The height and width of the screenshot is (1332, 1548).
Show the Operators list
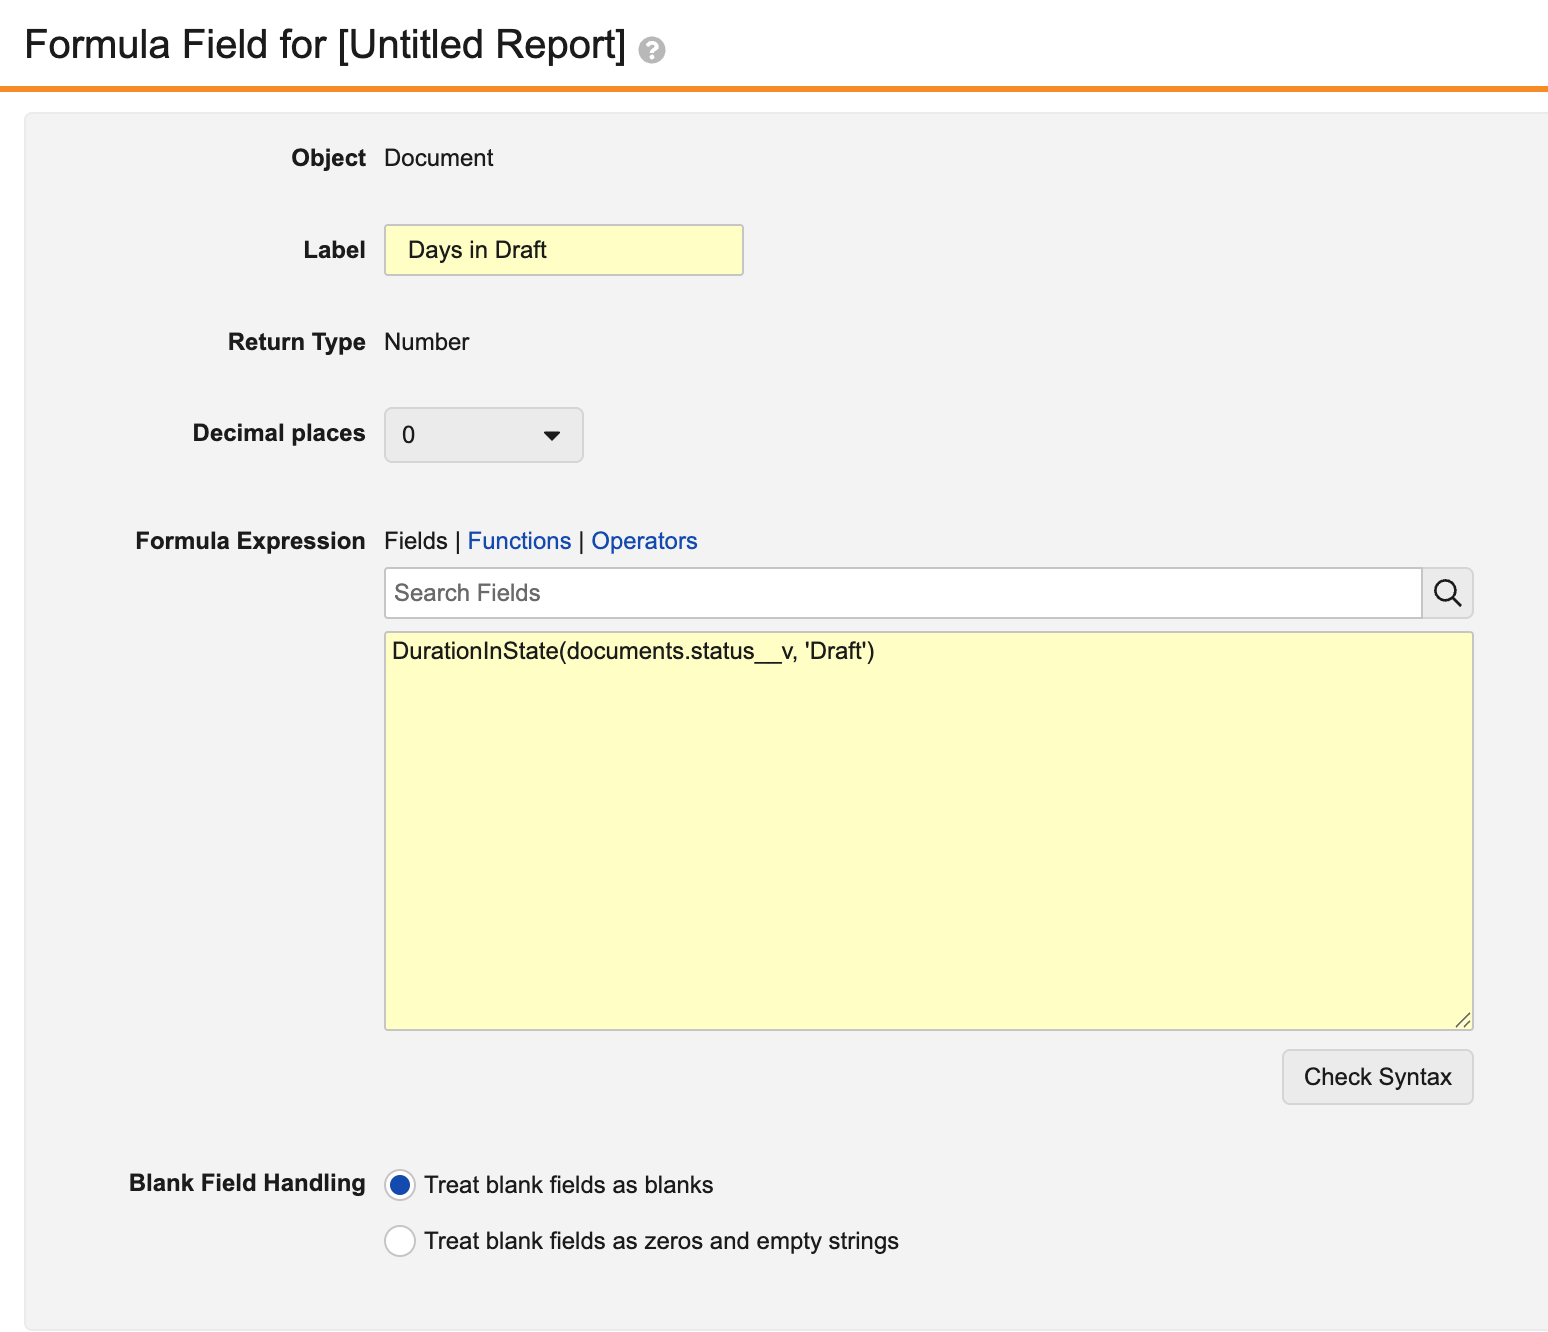coord(644,541)
